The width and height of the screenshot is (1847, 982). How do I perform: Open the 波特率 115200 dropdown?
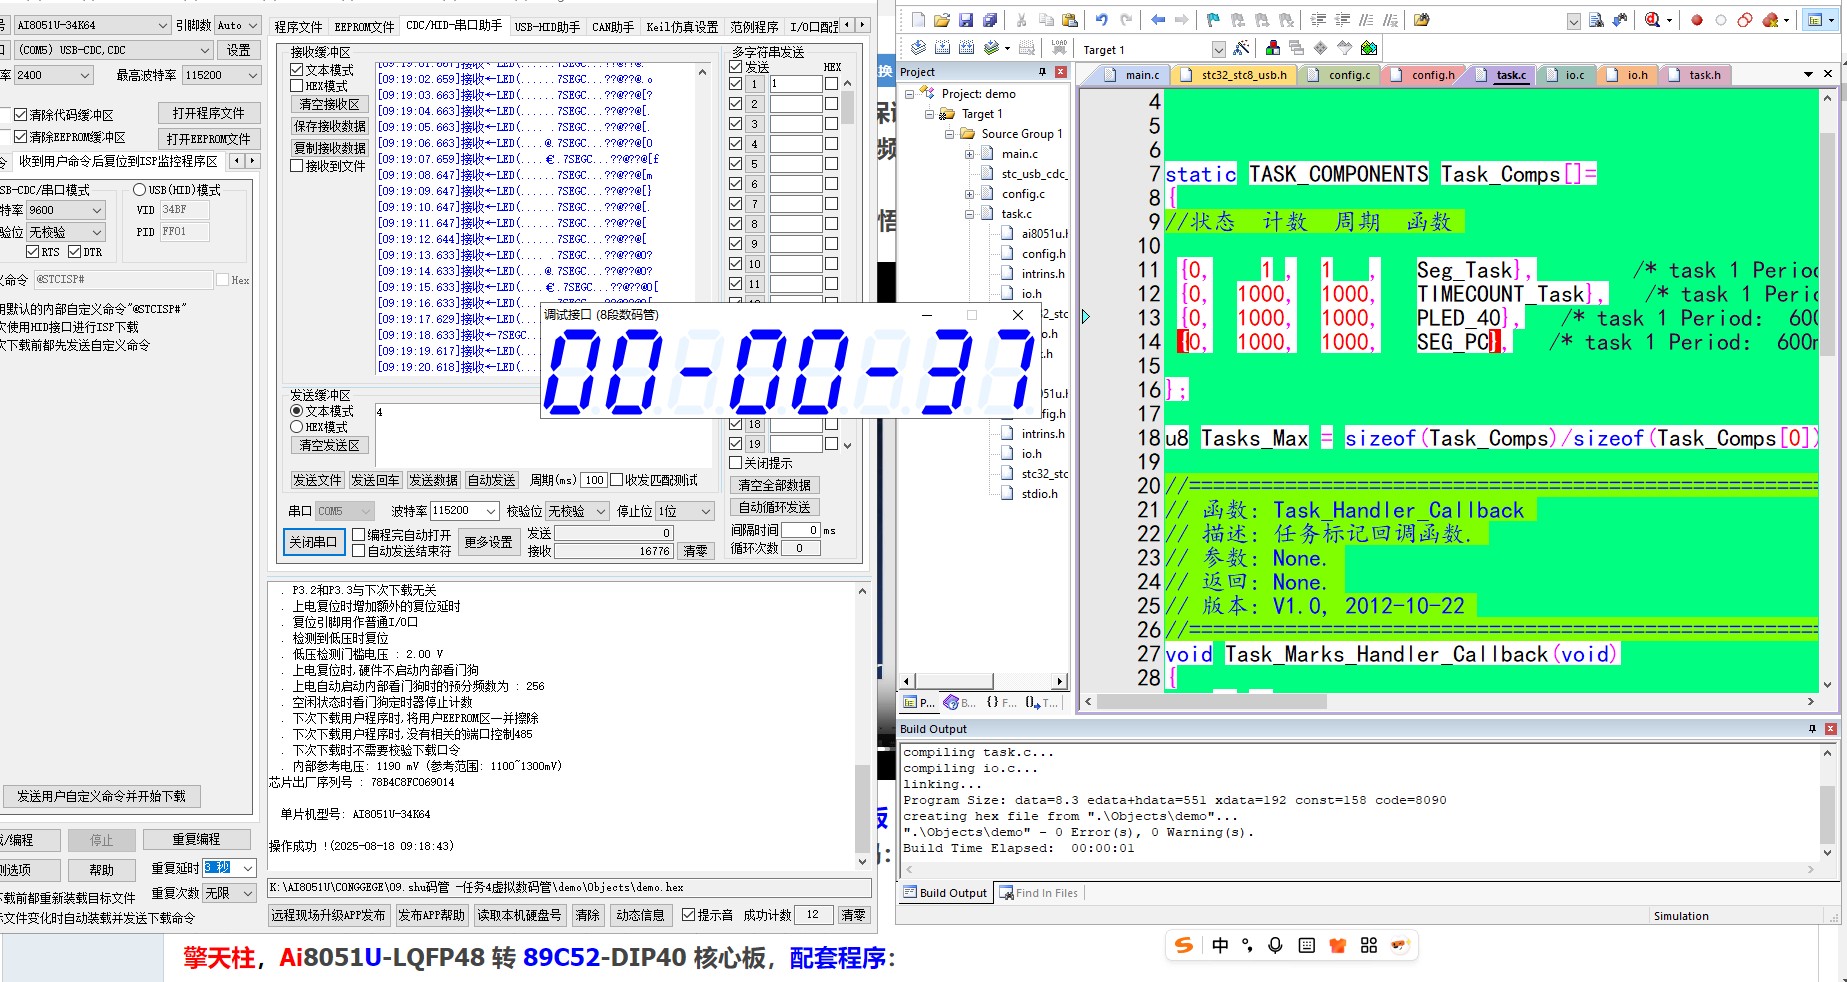(x=464, y=511)
